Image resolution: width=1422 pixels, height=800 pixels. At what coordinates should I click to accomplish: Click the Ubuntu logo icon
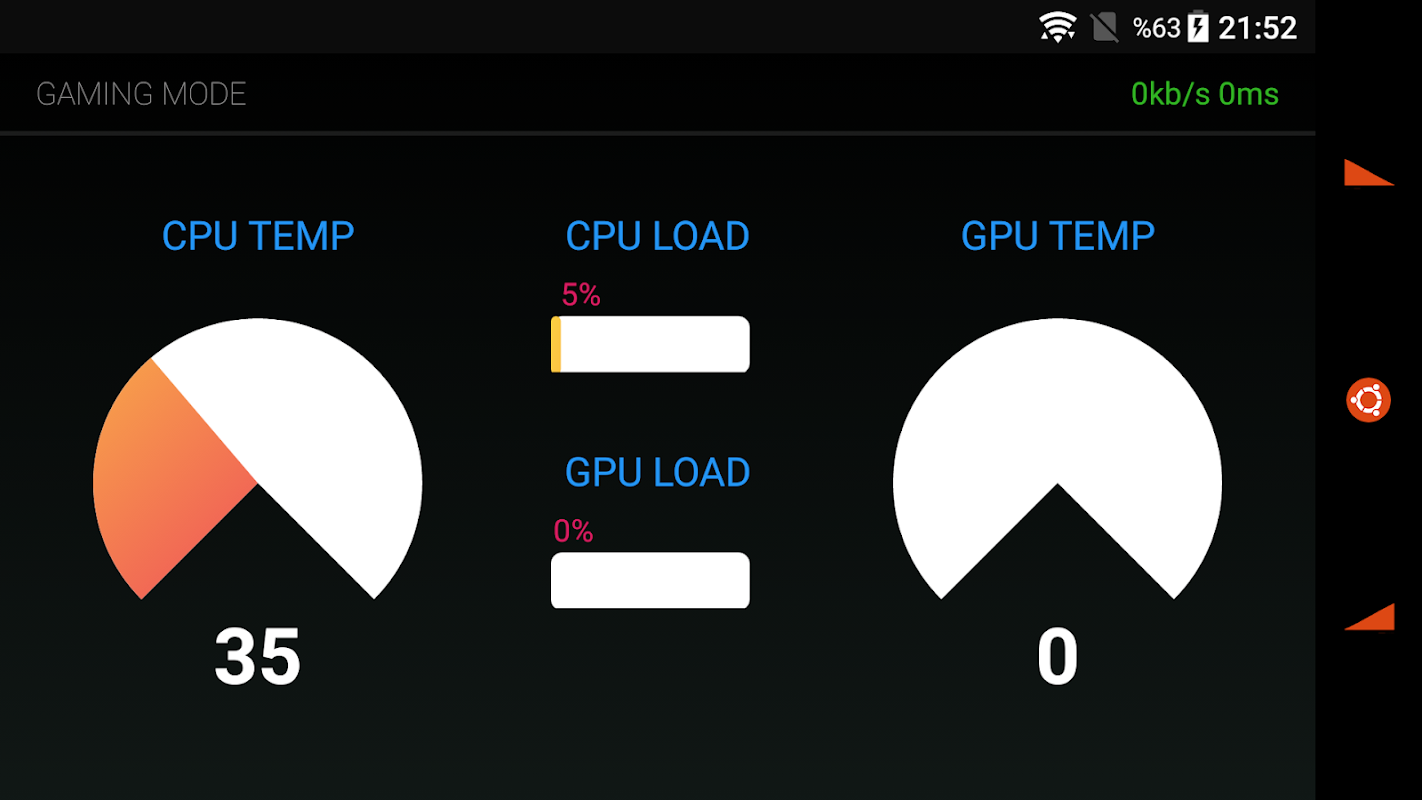1368,400
